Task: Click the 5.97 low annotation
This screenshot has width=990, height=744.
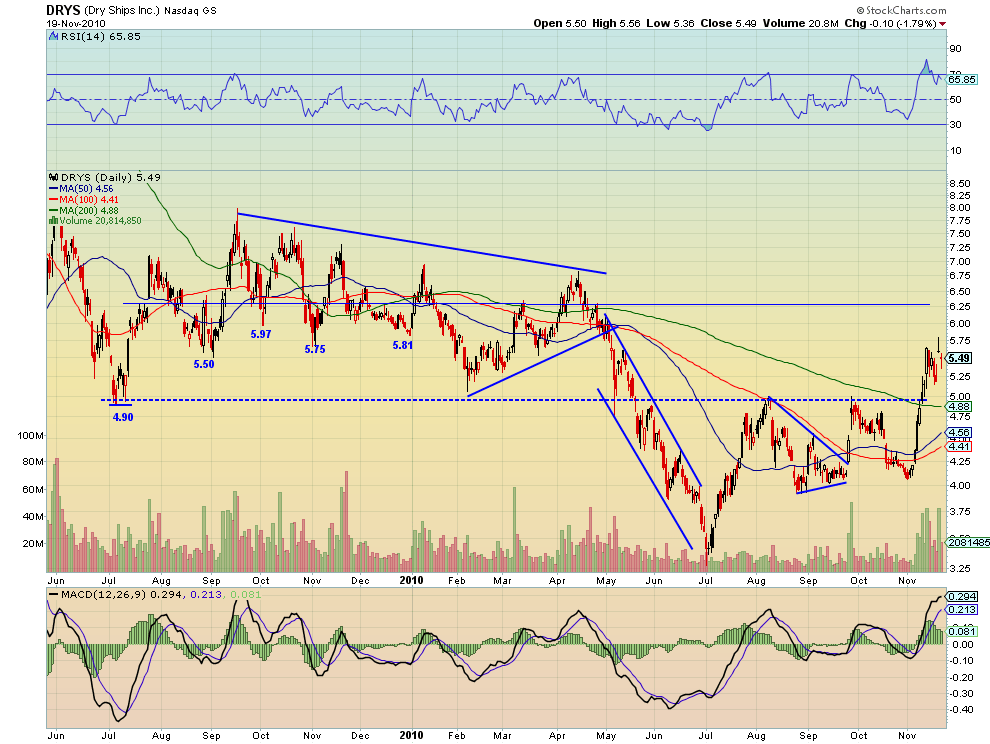Action: pos(261,334)
